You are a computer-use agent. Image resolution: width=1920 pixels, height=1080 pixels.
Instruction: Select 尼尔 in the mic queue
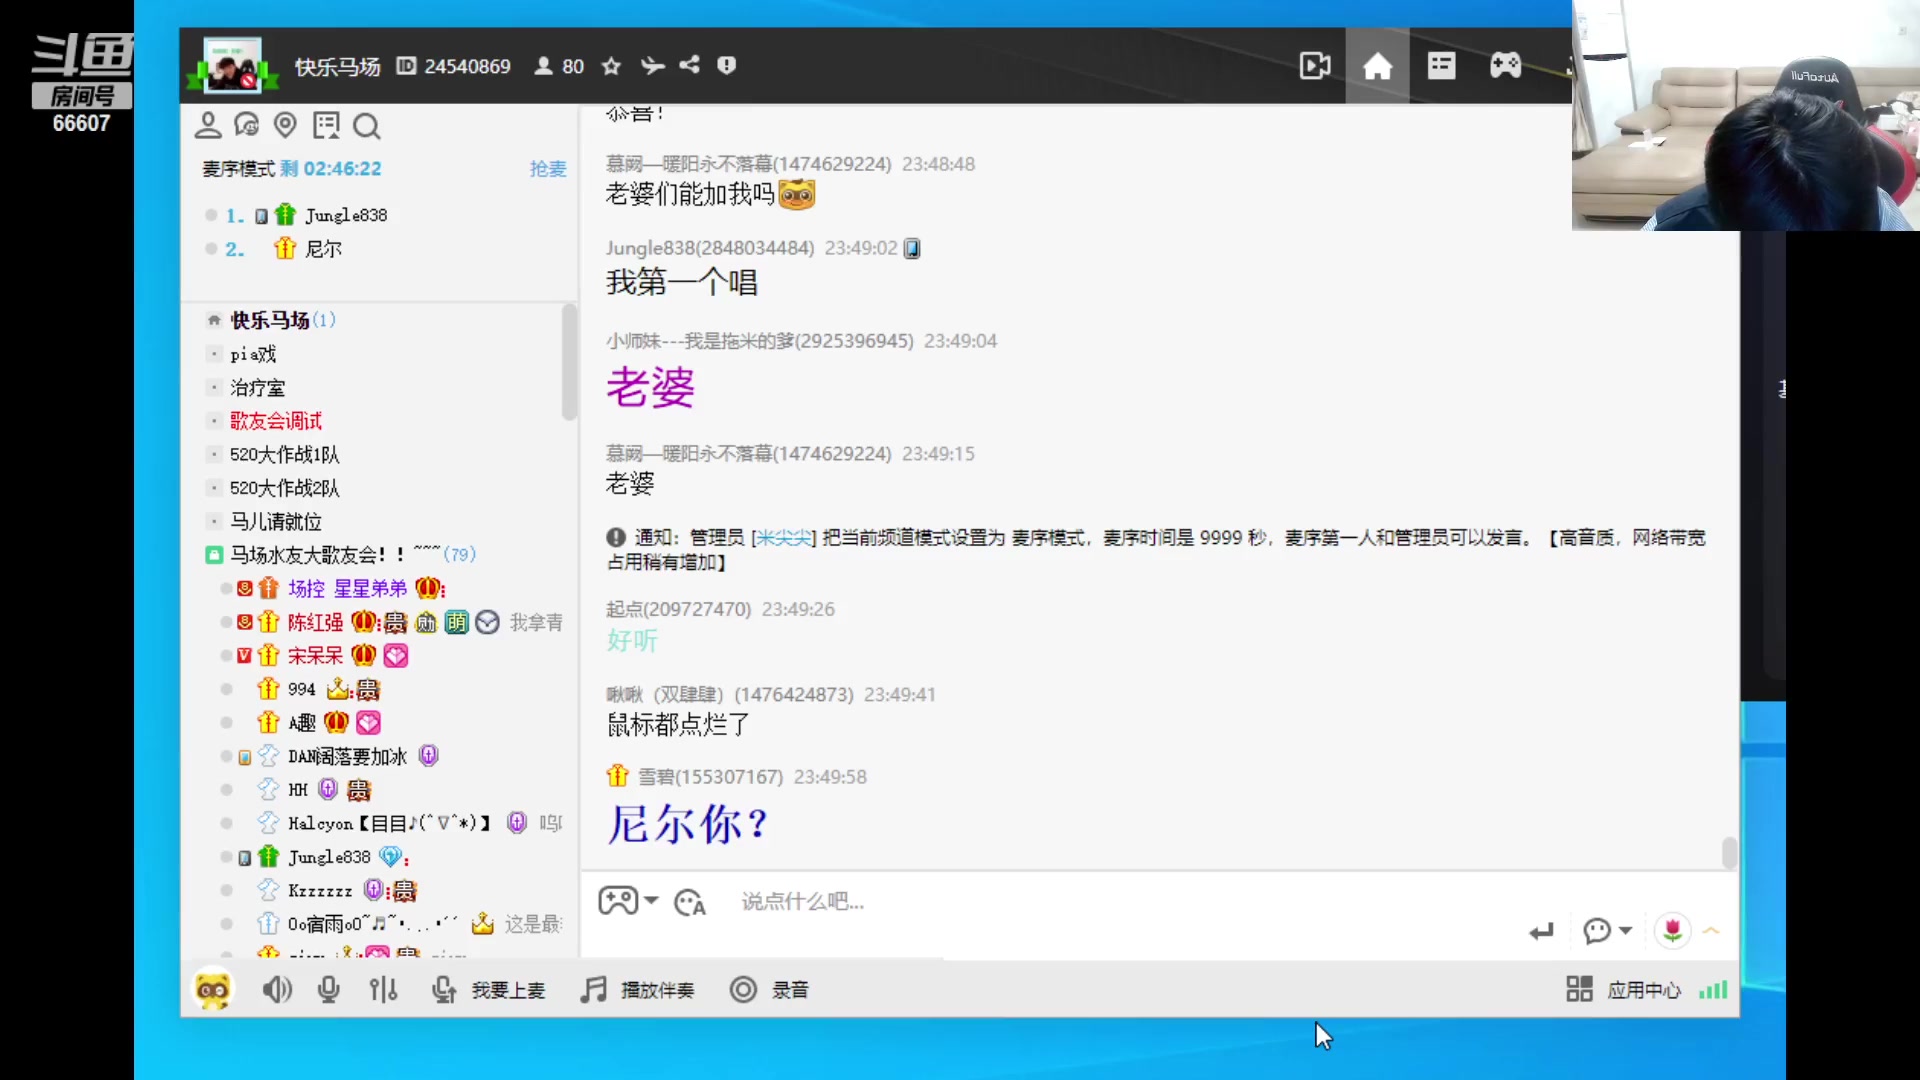[x=323, y=249]
